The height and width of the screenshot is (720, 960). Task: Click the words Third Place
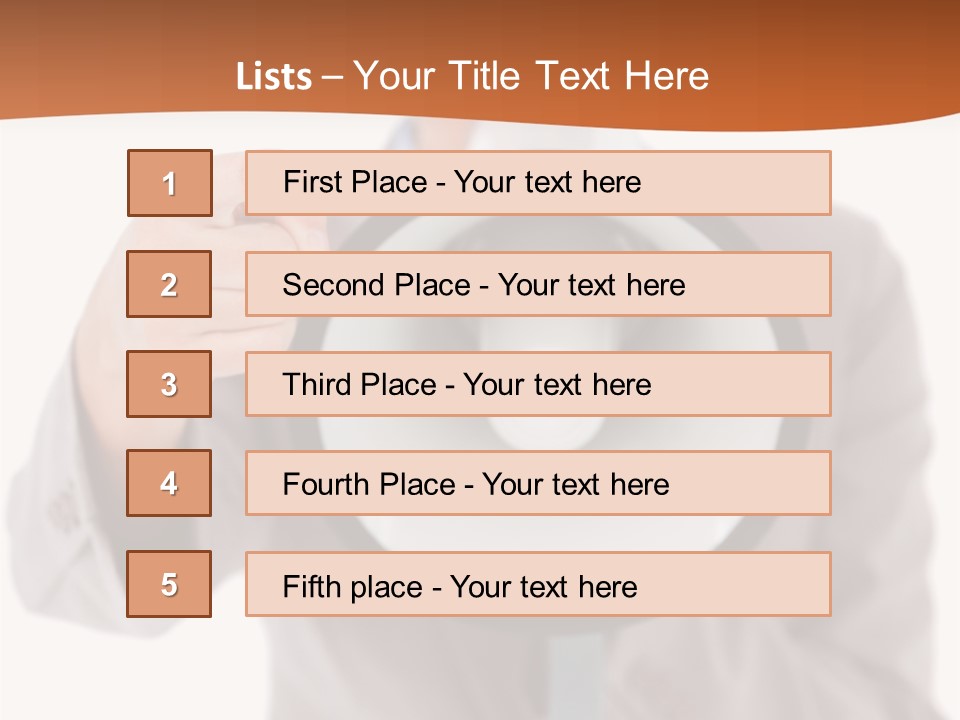pos(359,384)
